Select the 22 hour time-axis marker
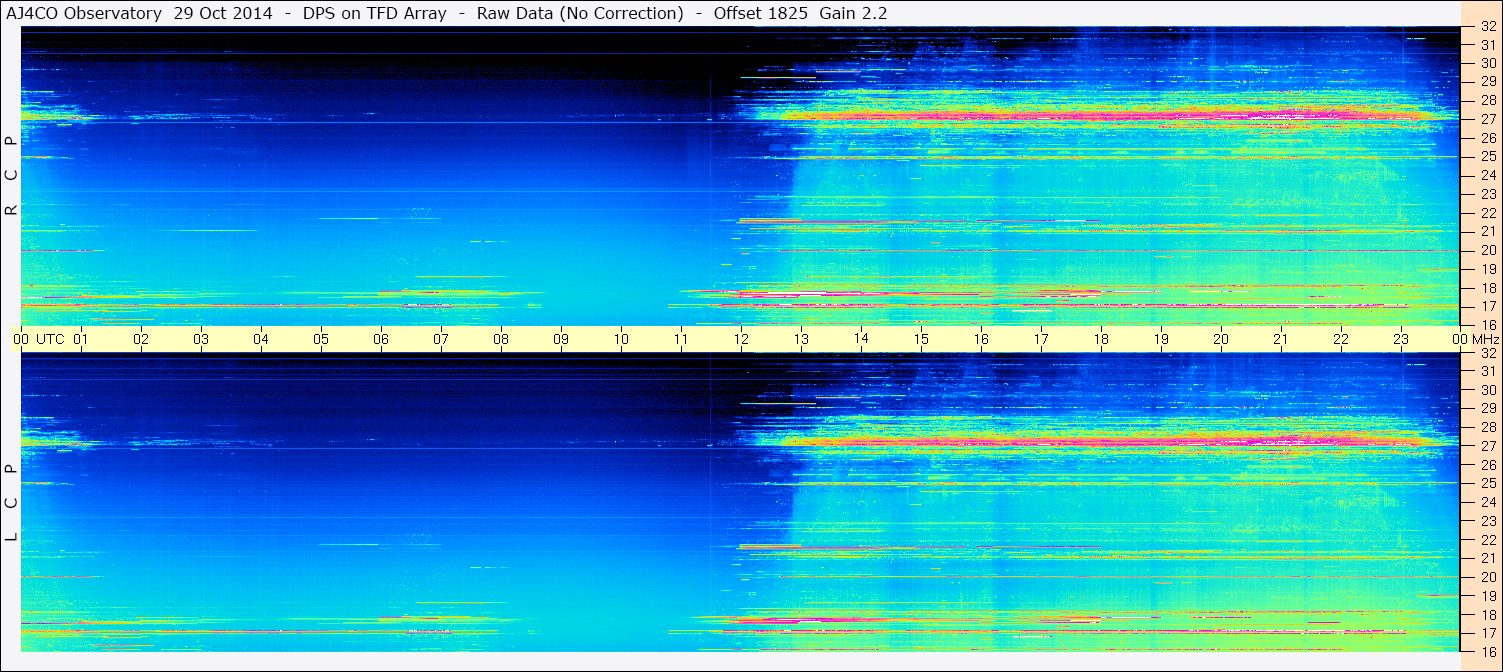This screenshot has width=1503, height=672. (1341, 339)
